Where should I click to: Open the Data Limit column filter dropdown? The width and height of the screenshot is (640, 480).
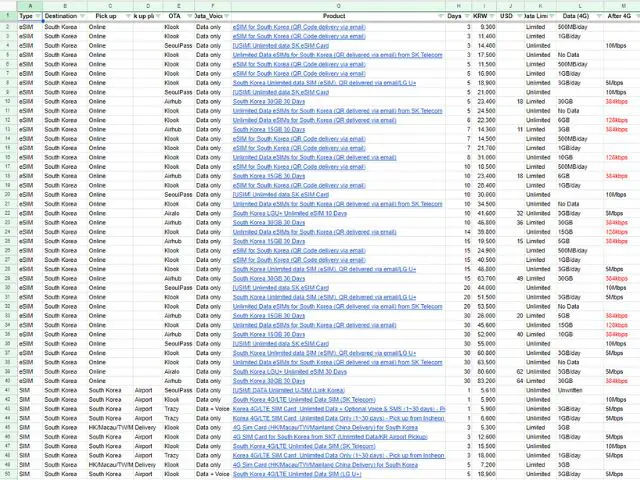click(x=552, y=16)
